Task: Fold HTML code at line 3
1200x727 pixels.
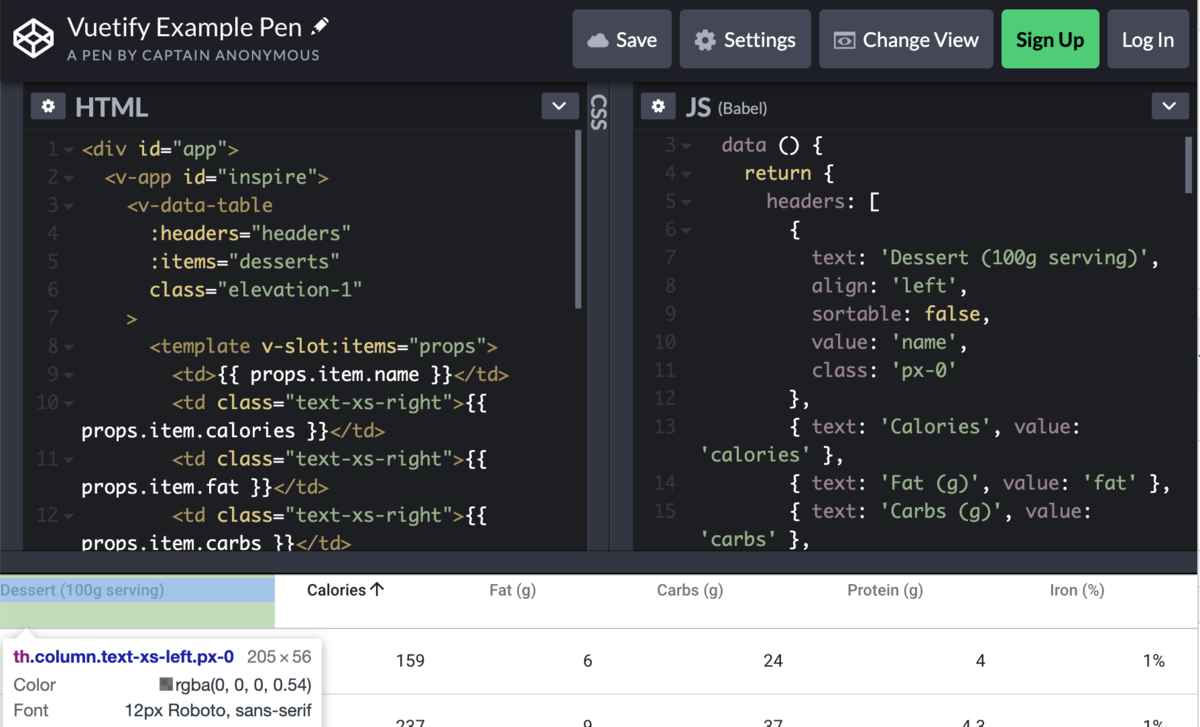Action: [x=69, y=206]
